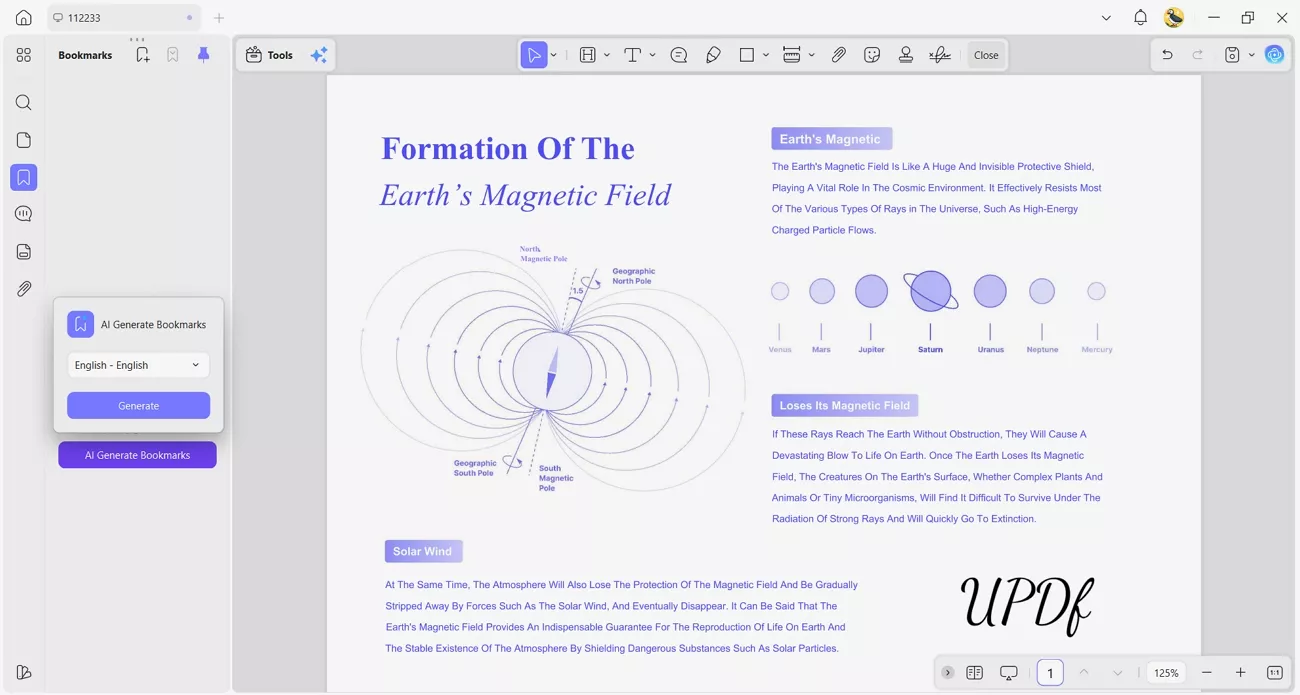Expand the Shape tool dropdown arrow

pos(765,54)
